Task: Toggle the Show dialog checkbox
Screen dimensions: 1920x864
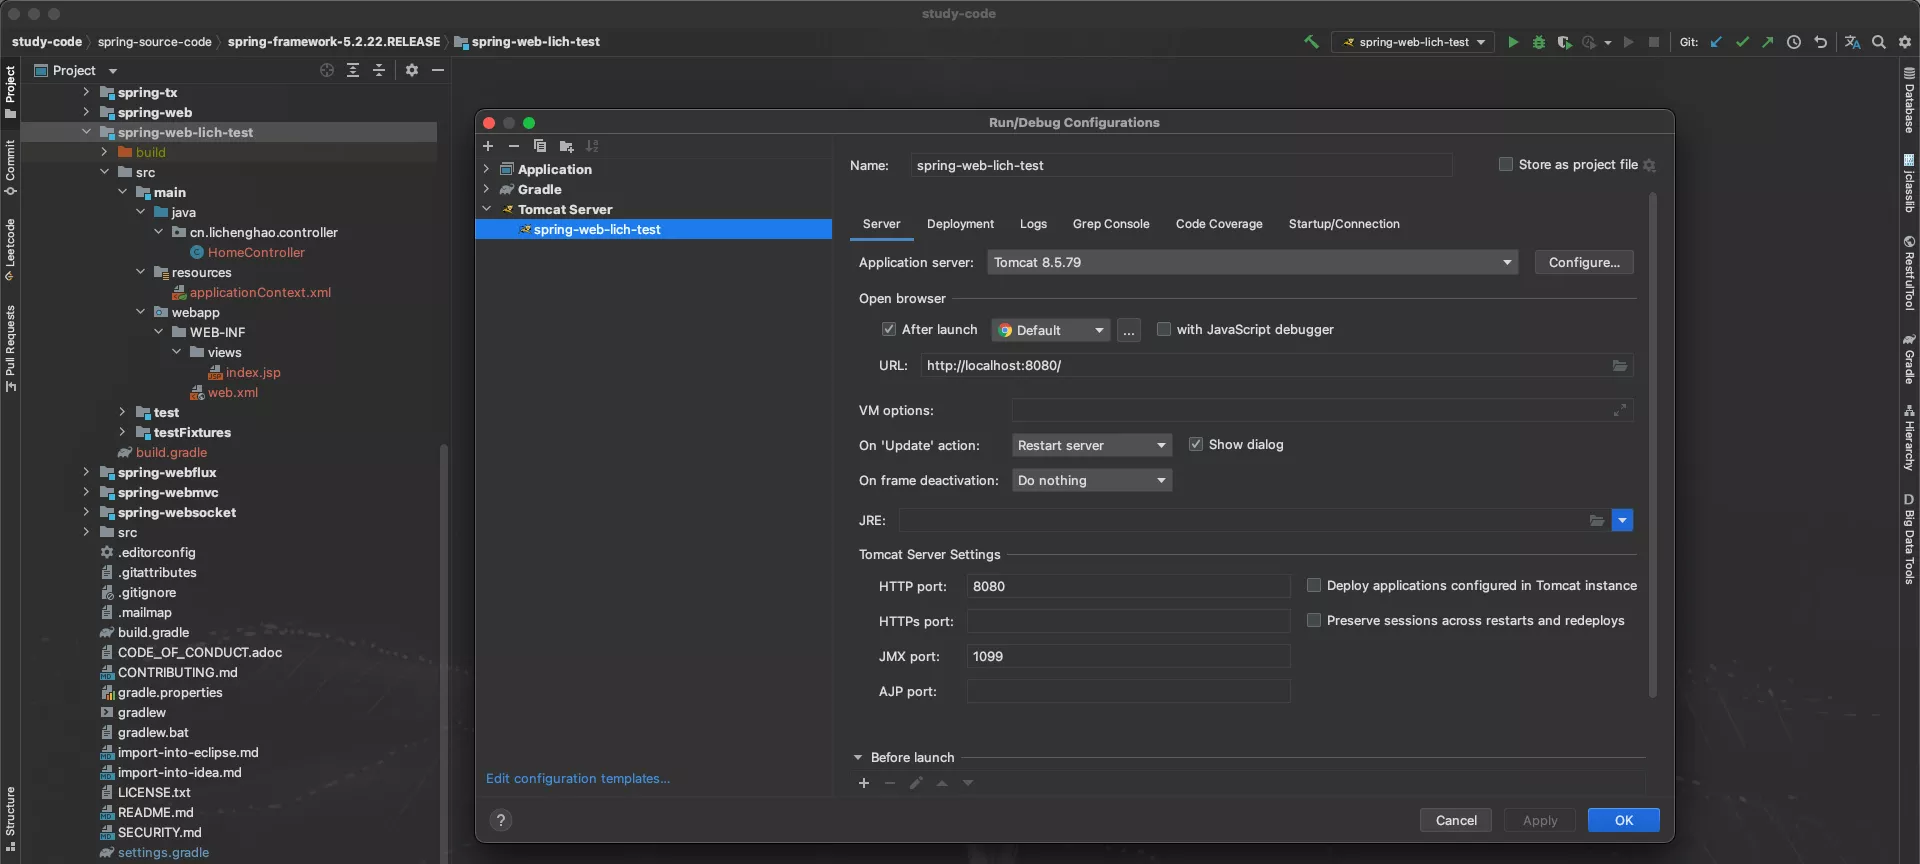Action: pos(1196,444)
